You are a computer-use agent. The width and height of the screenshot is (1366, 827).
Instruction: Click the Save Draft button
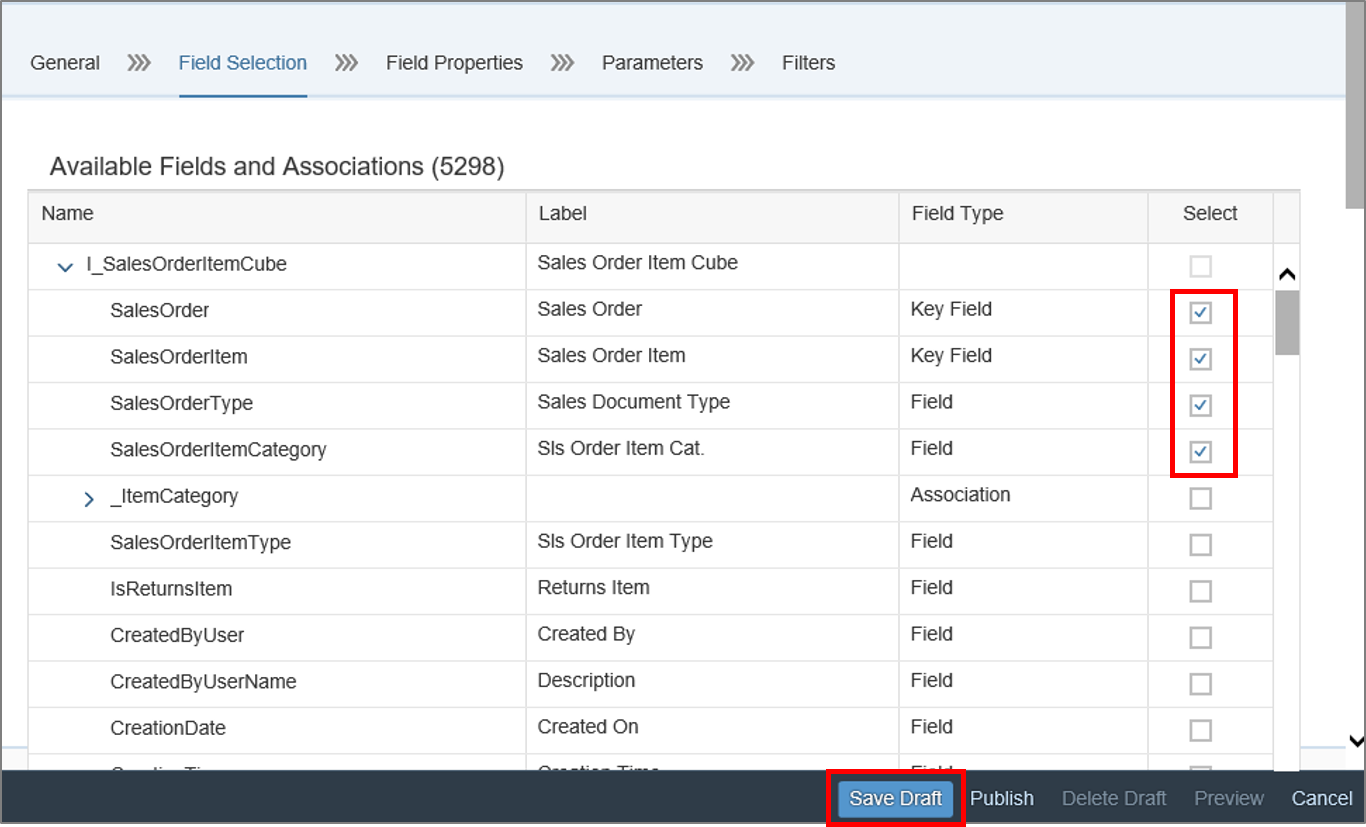coord(896,798)
